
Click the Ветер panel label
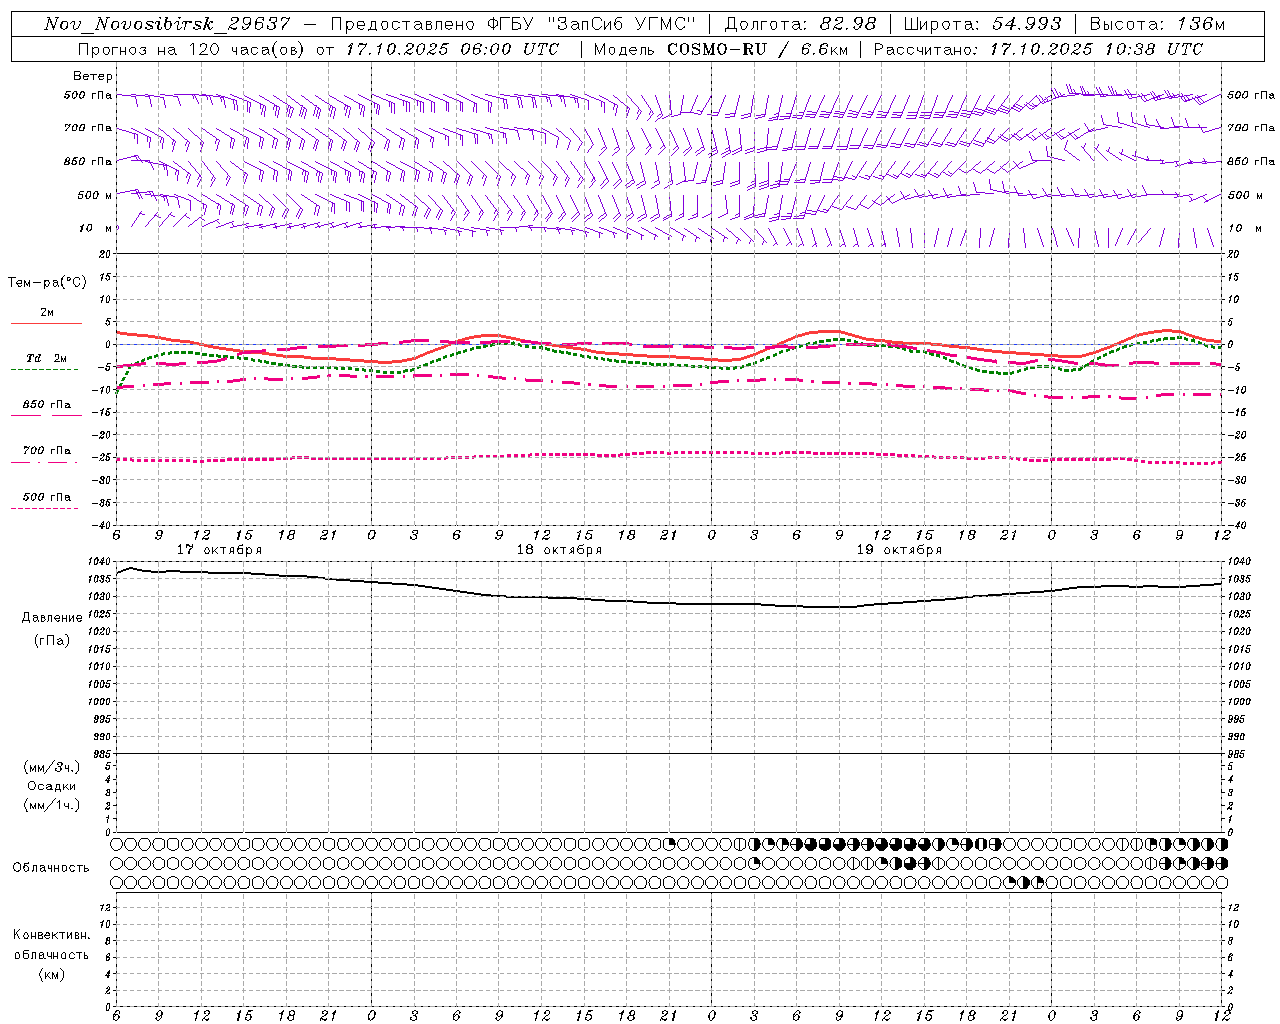pos(93,76)
